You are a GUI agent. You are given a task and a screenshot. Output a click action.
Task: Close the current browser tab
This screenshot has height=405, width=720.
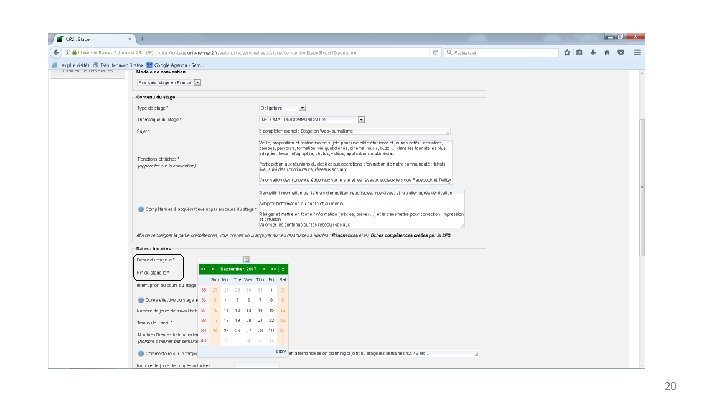[130, 39]
